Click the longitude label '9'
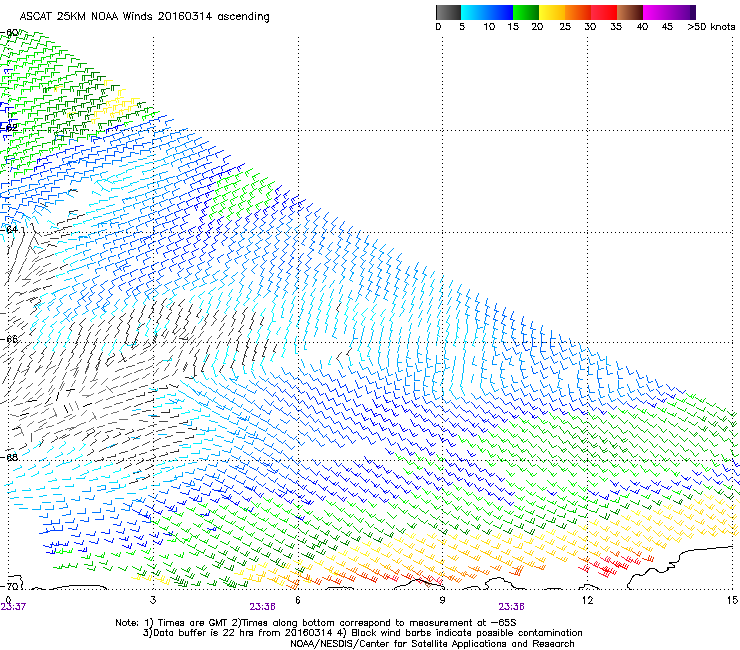 [x=442, y=600]
